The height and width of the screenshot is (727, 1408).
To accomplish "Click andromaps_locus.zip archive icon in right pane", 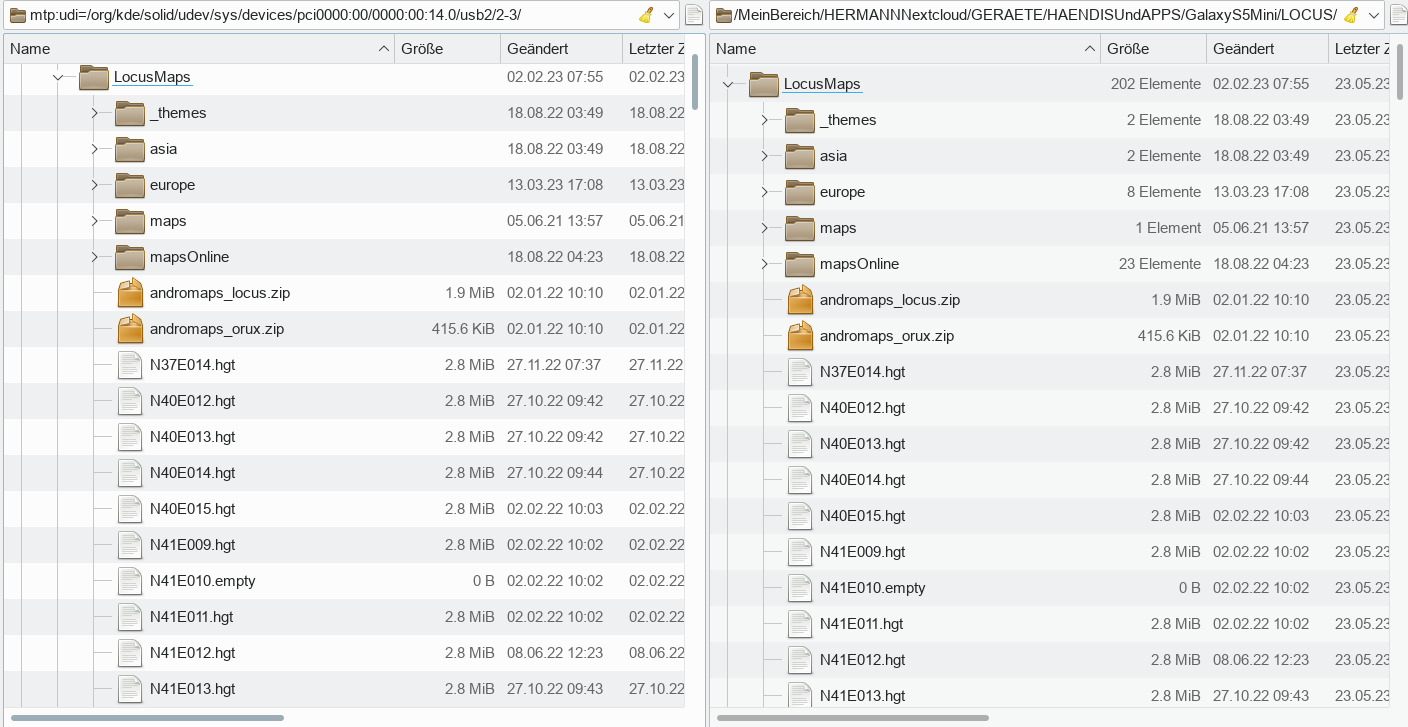I will click(800, 300).
